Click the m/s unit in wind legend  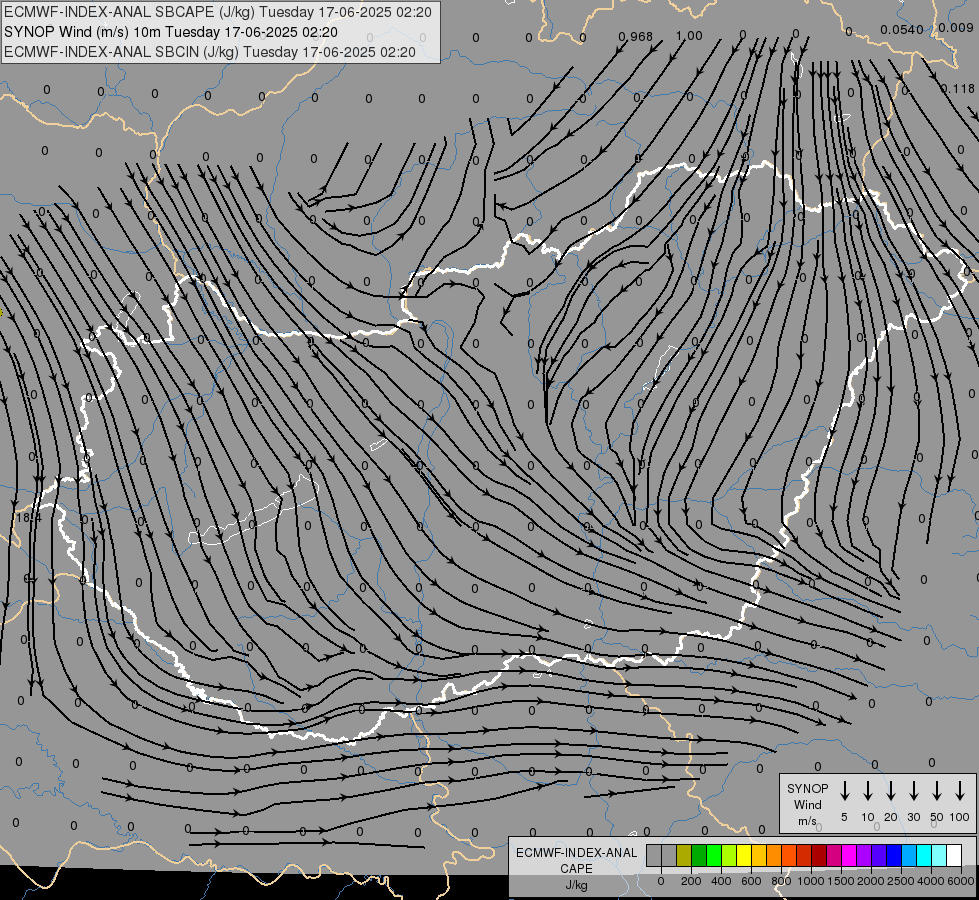point(807,821)
